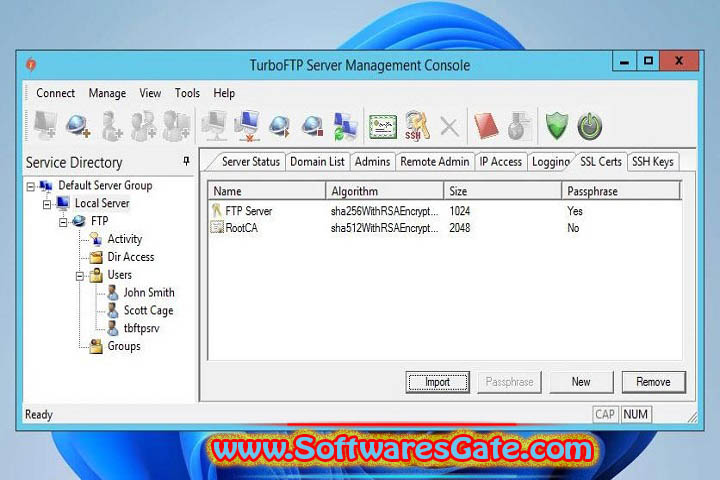Click the Import button
Screen dimensions: 720x480
(438, 382)
